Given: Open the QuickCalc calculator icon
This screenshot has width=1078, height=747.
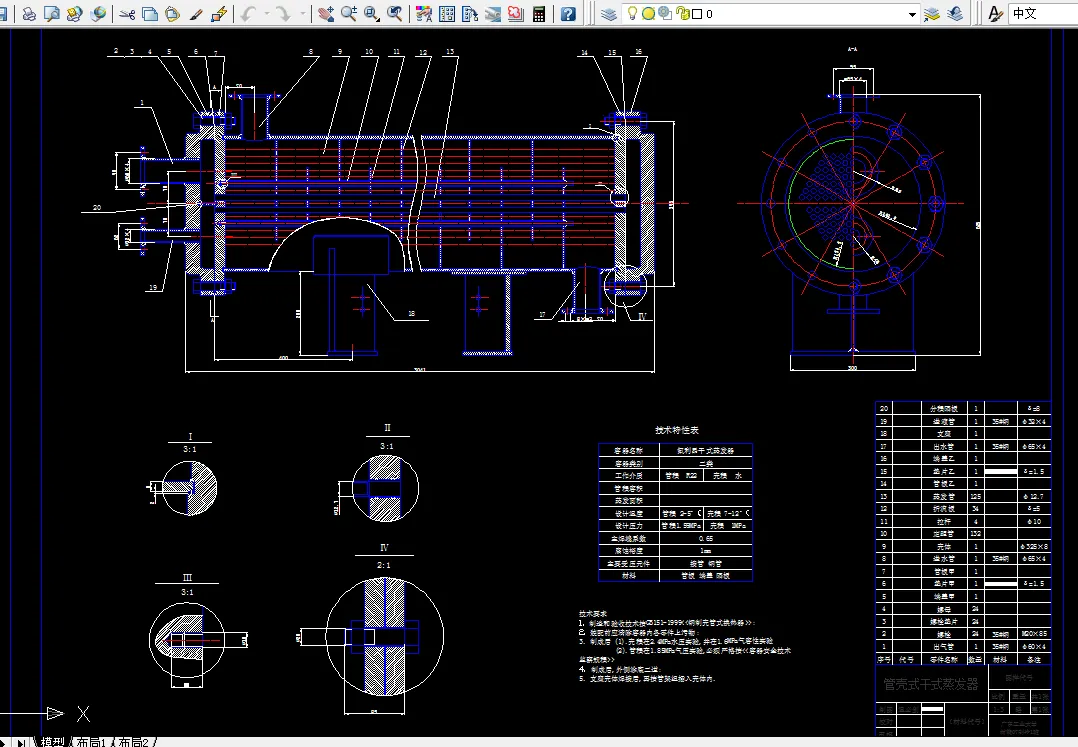Looking at the screenshot, I should pos(539,13).
